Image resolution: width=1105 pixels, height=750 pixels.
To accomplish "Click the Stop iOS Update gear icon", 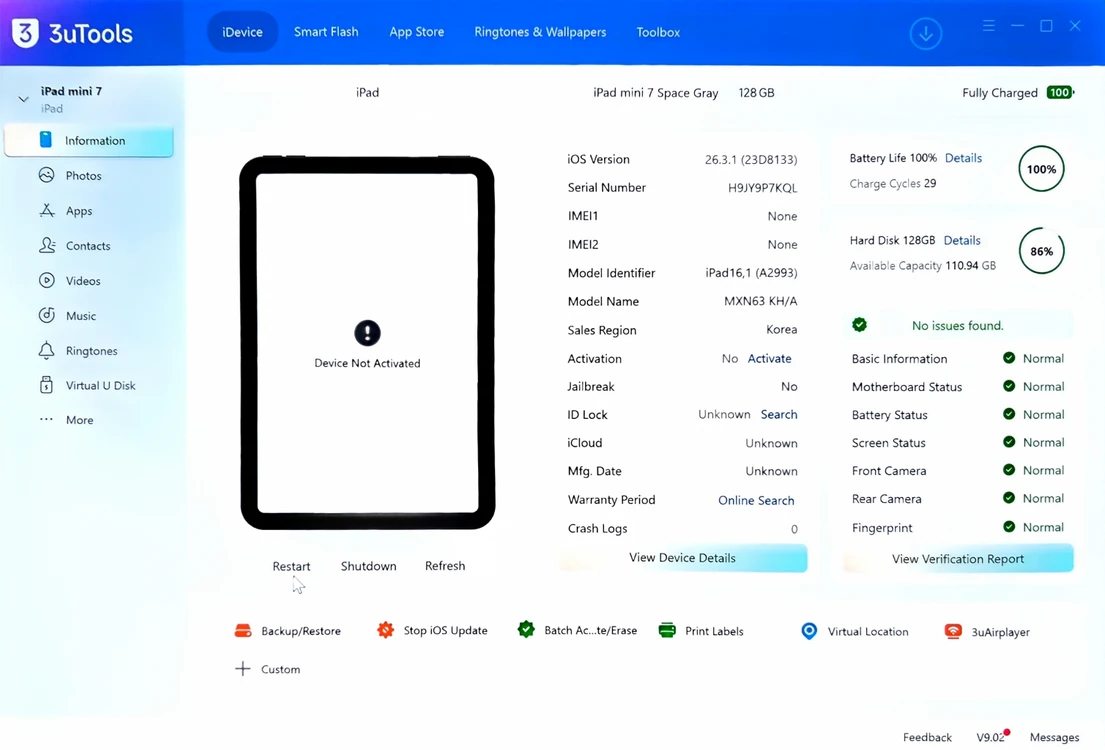I will (x=385, y=630).
